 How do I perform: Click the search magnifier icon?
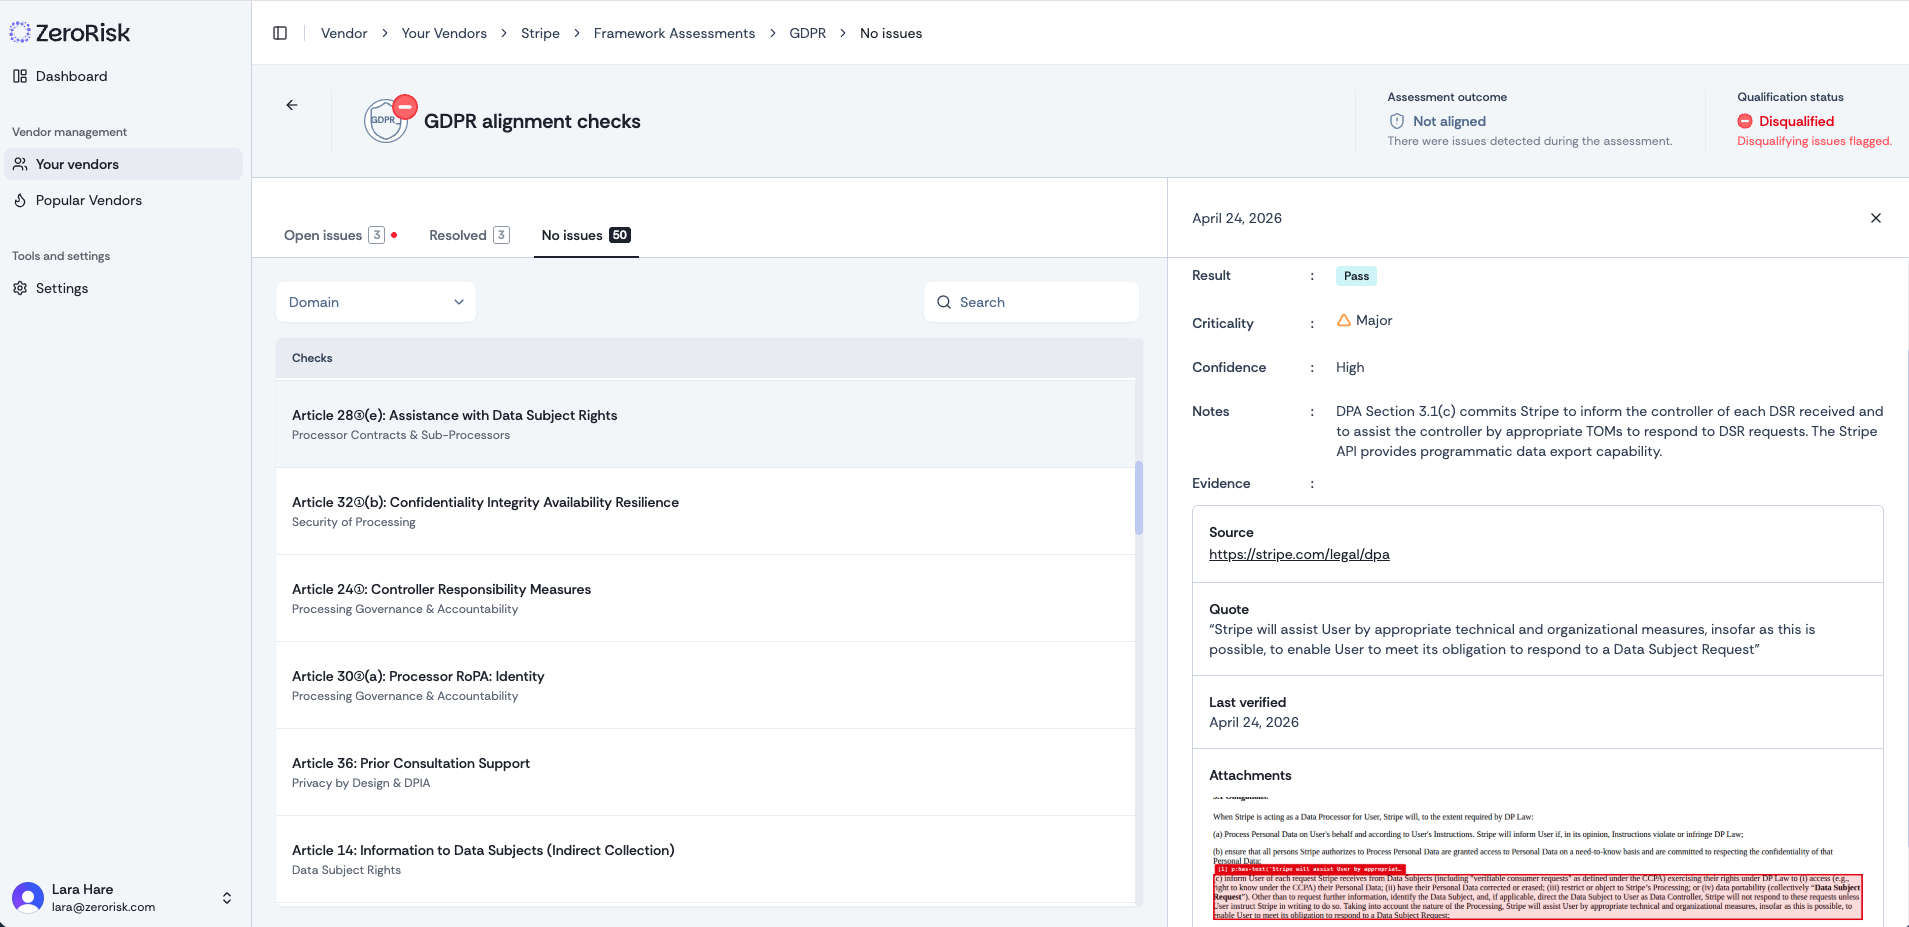tap(944, 302)
